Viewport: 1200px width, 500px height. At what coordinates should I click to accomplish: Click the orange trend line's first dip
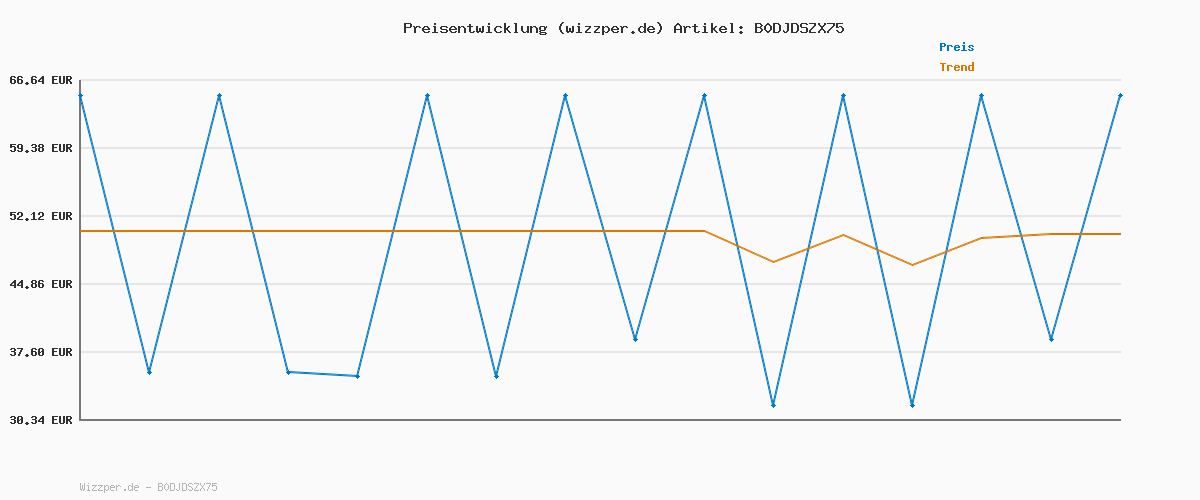click(x=773, y=262)
